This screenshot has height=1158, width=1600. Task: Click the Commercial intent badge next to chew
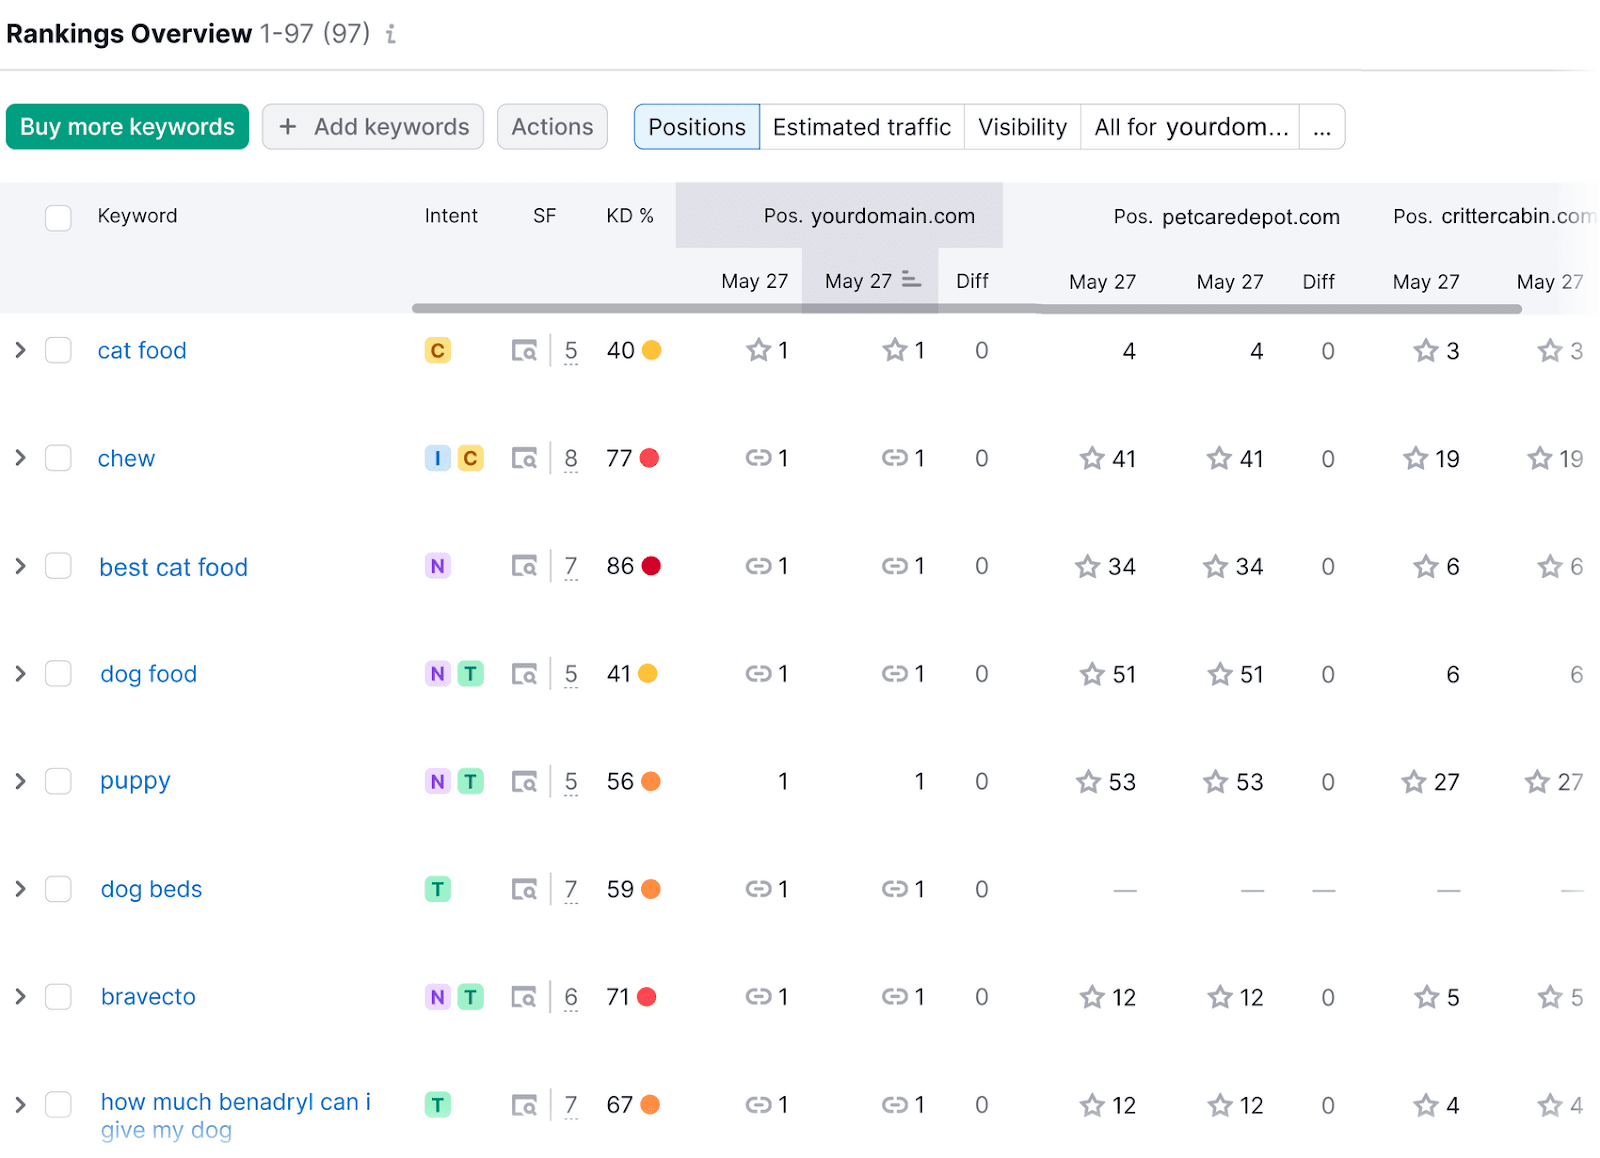point(471,458)
